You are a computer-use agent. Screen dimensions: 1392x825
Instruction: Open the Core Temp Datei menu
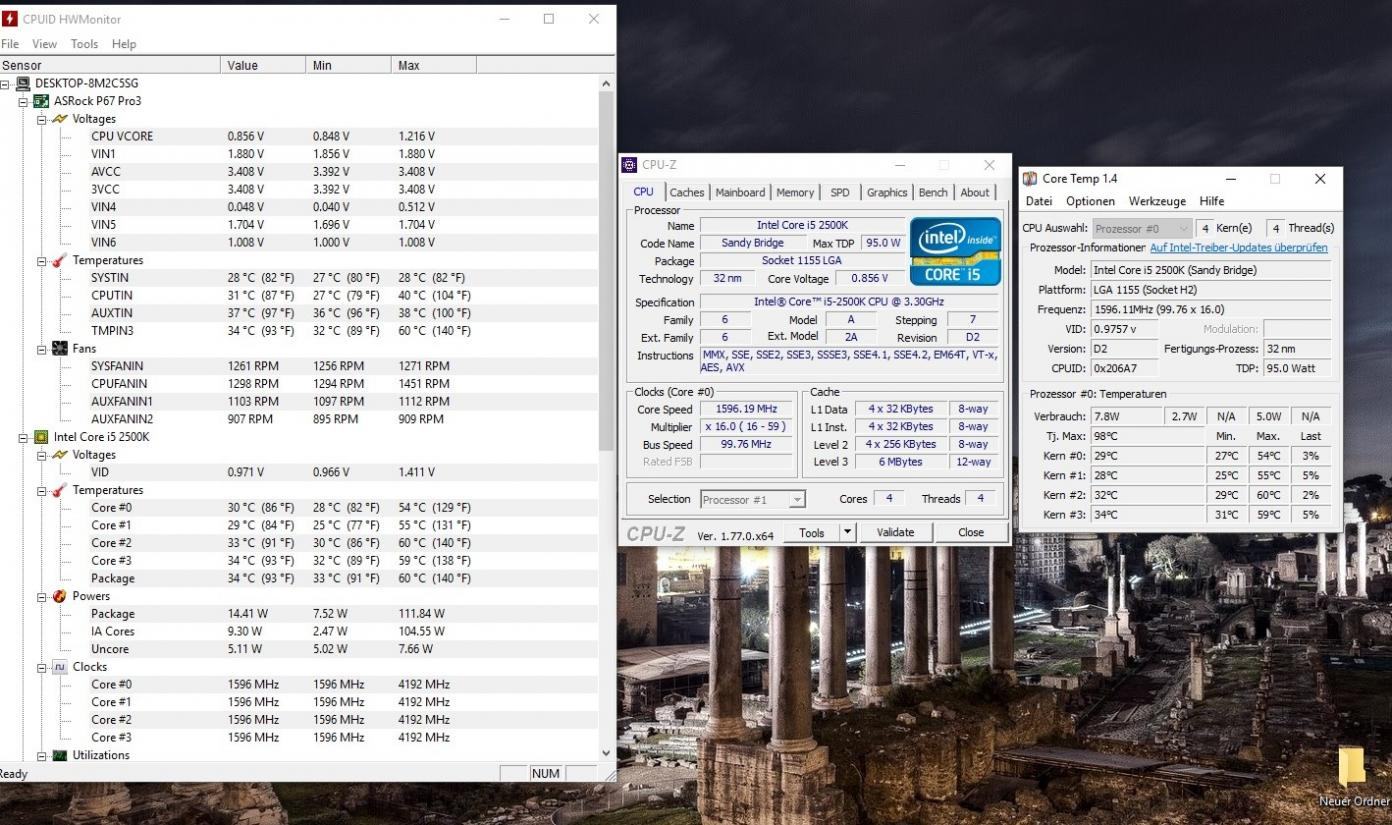1039,201
